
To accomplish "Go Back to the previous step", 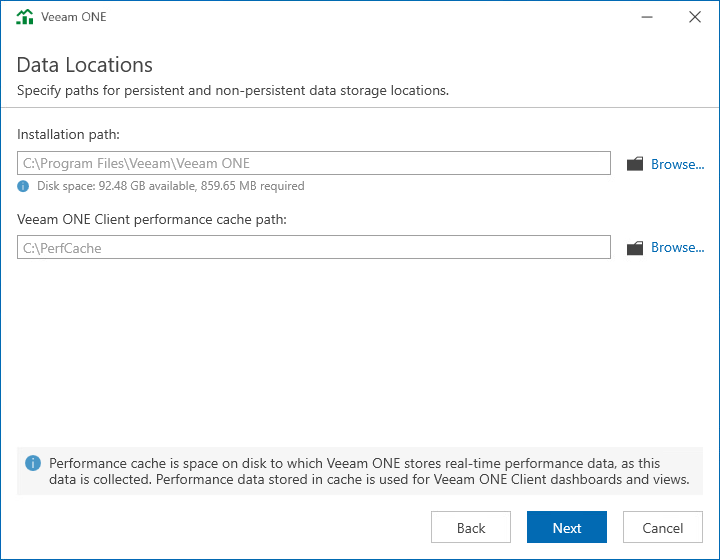I will coord(471,527).
